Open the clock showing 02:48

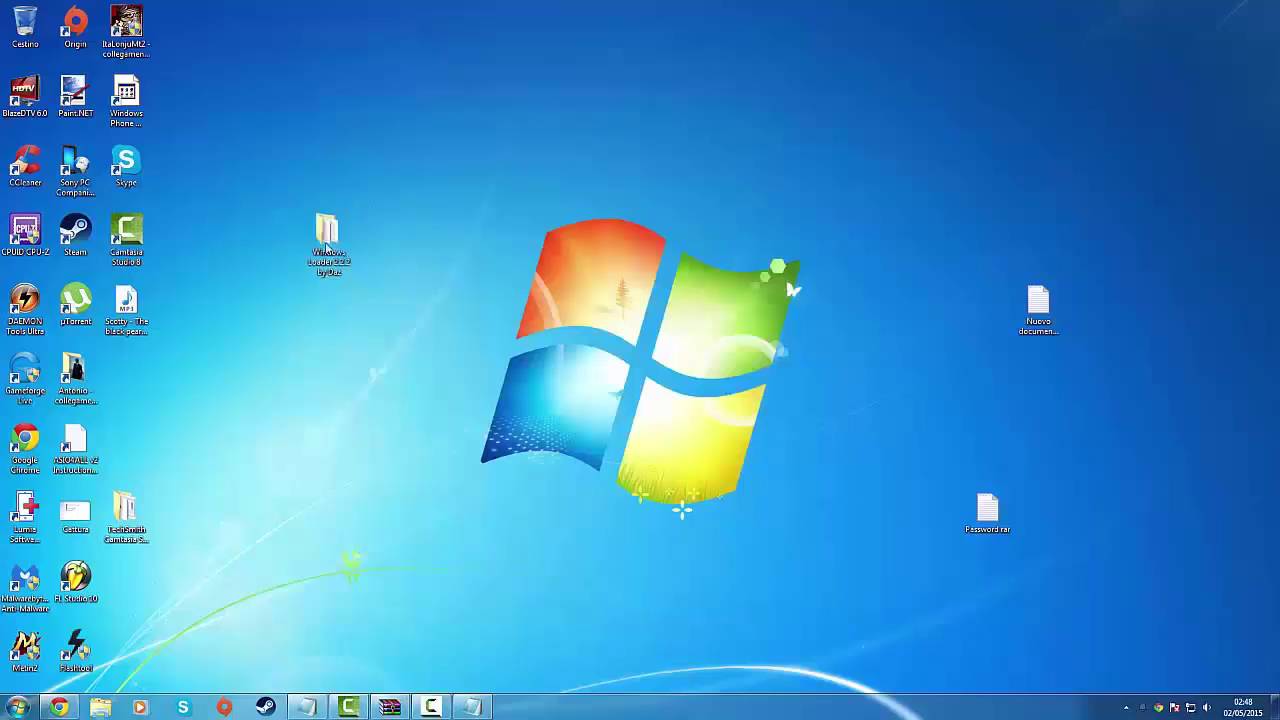[1243, 707]
